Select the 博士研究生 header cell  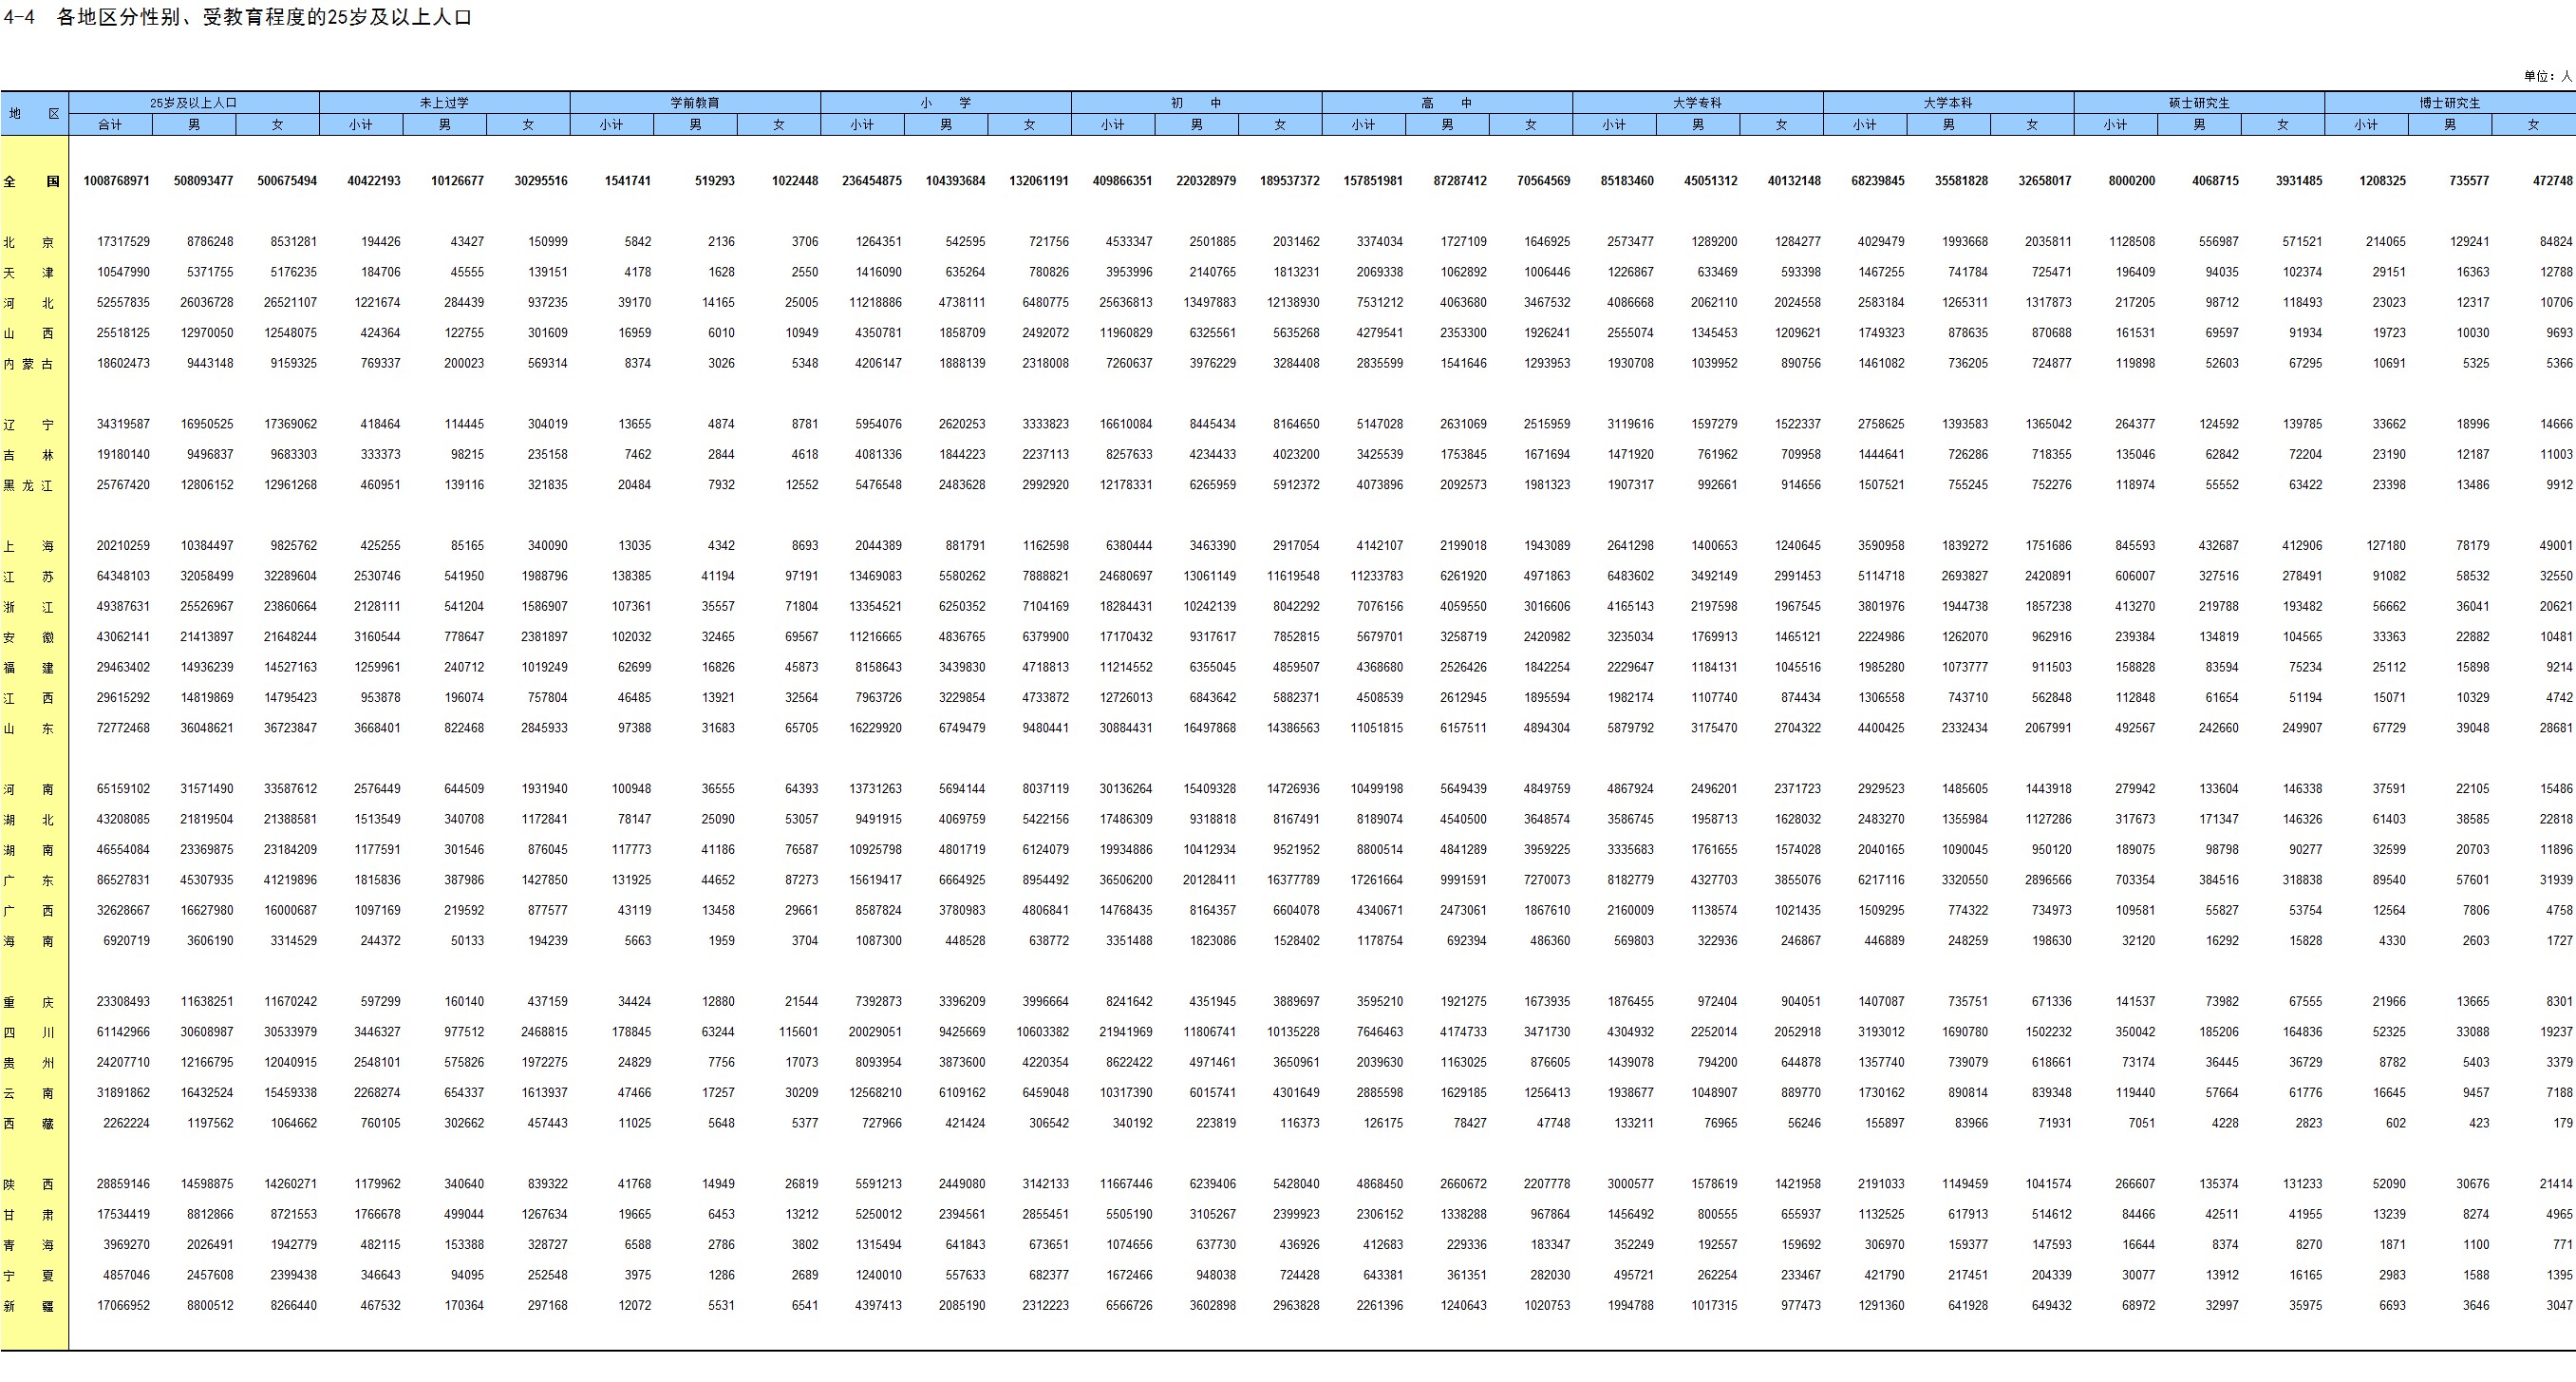2449,103
